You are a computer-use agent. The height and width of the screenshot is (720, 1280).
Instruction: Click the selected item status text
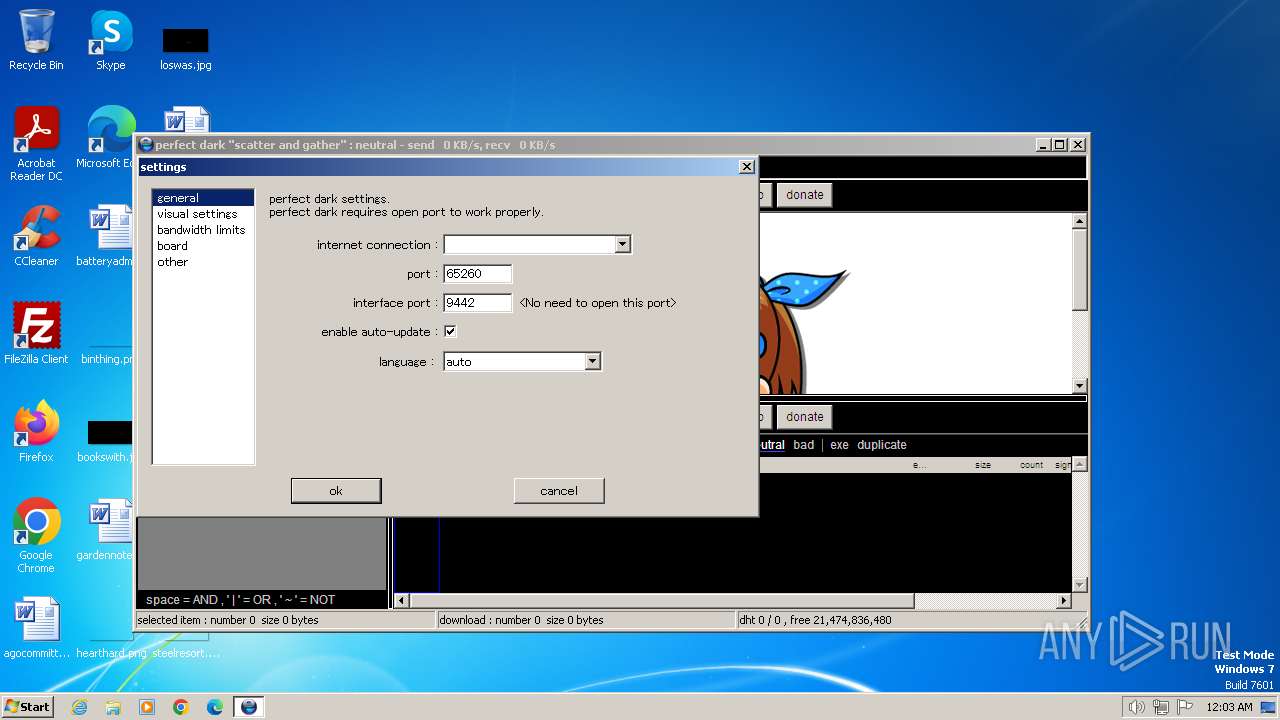coord(228,620)
